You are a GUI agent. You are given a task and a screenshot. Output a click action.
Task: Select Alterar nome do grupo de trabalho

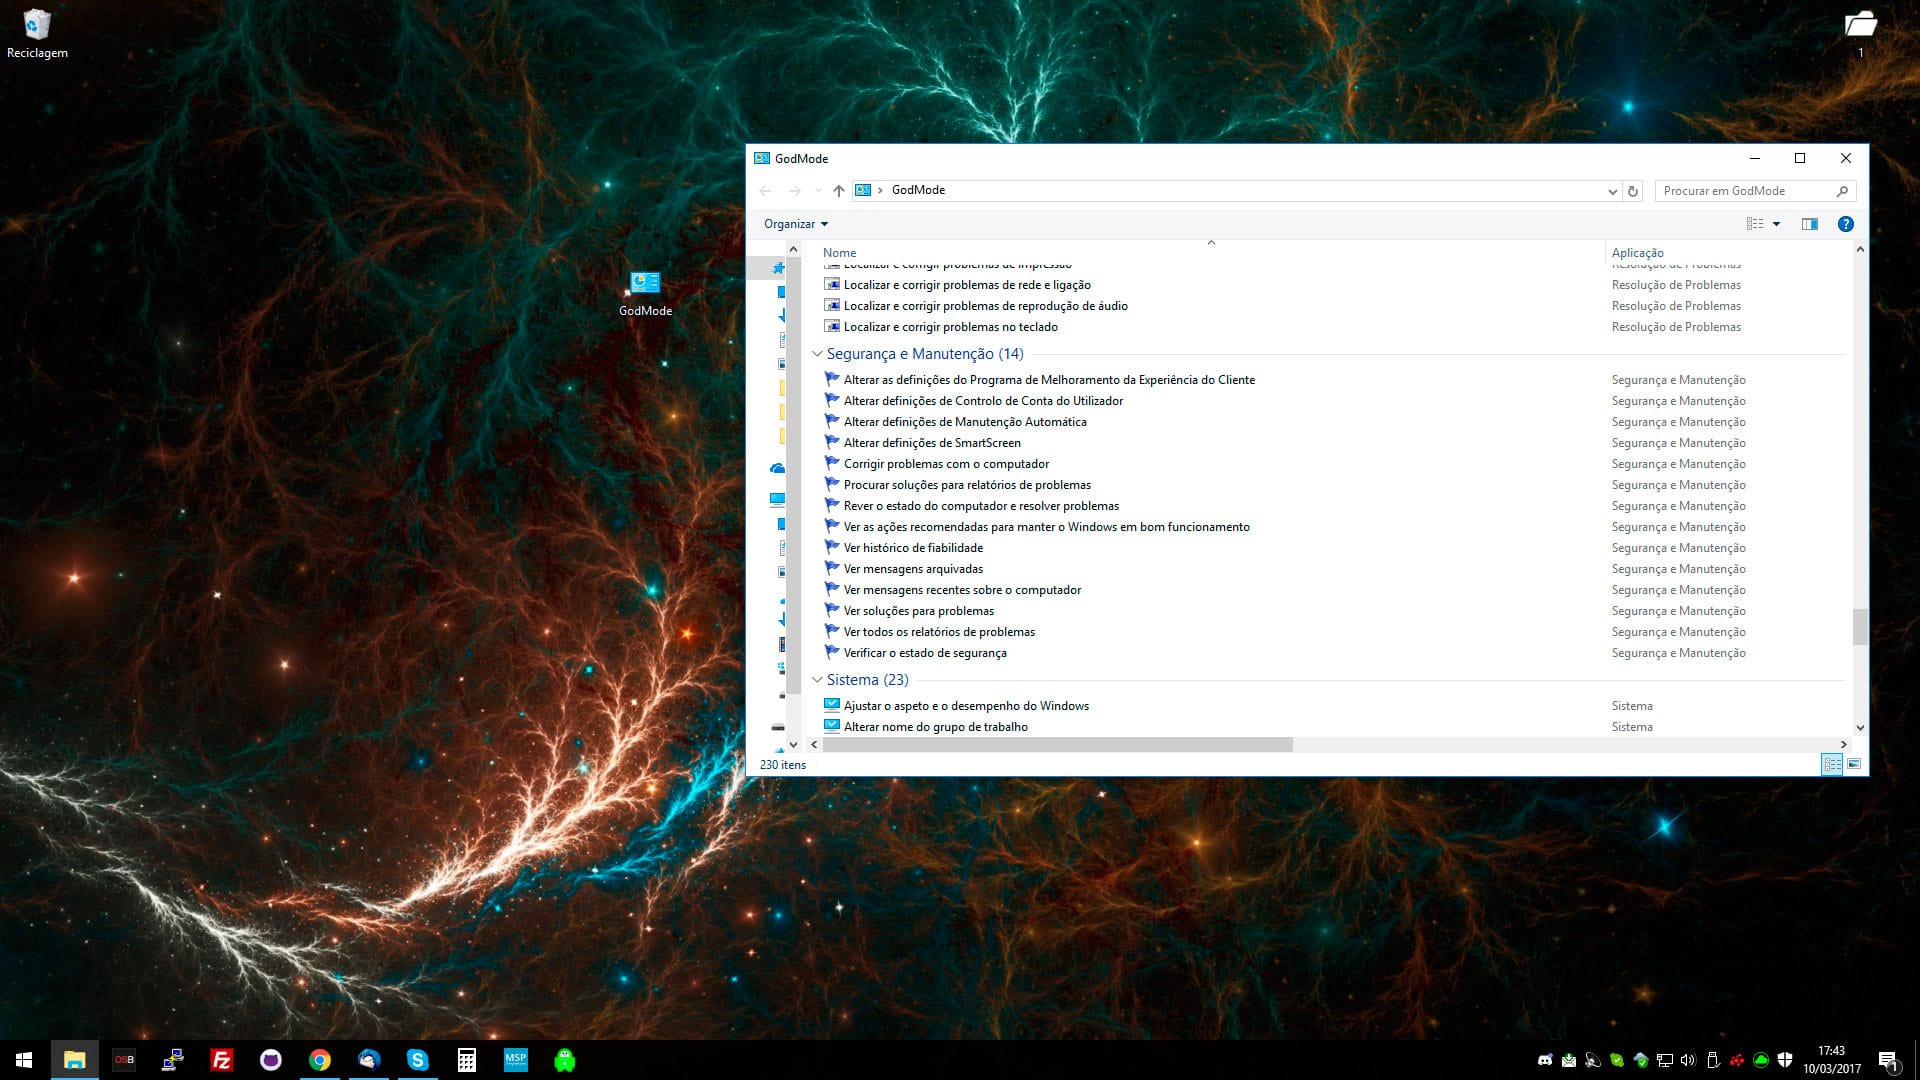[935, 727]
